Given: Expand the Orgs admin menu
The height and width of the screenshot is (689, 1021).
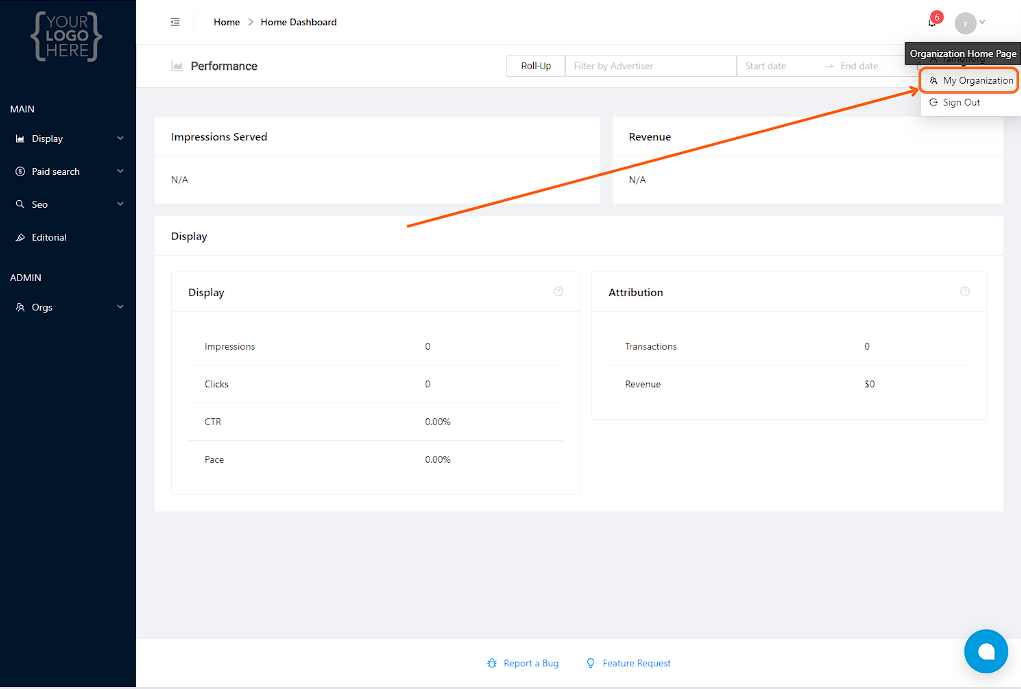Looking at the screenshot, I should 68,307.
